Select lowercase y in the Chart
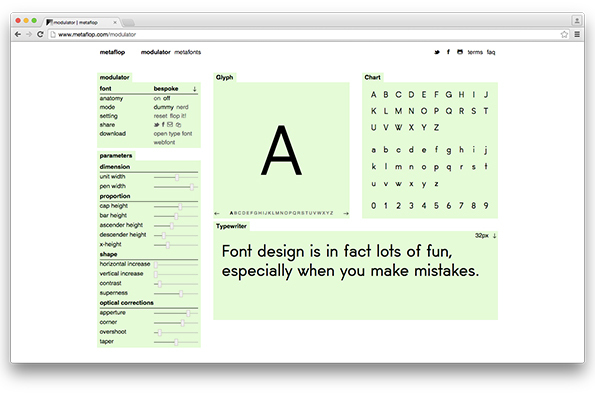The image size is (595, 395). 423,184
